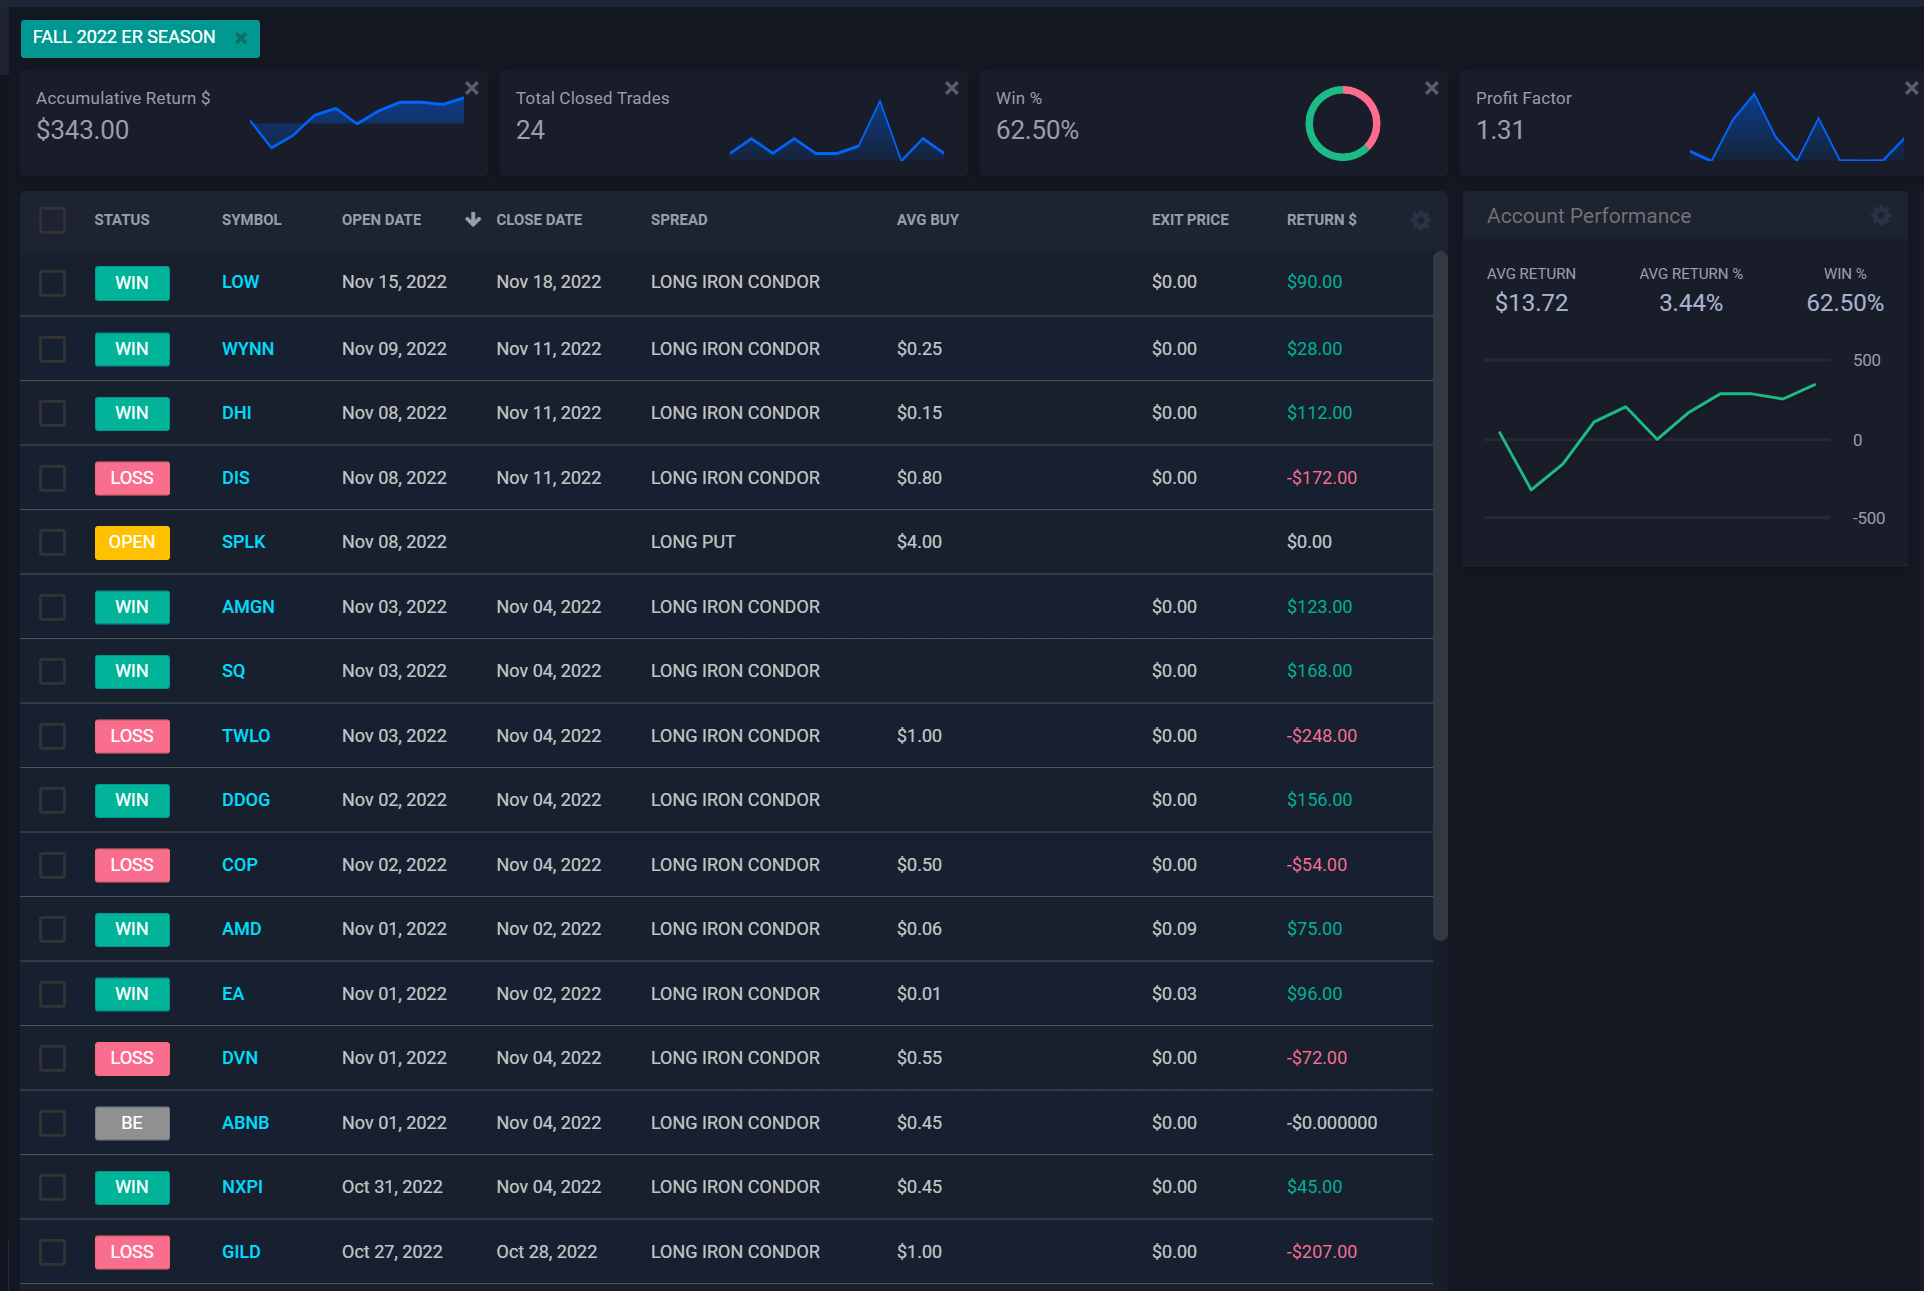Remove the FALL 2022 ER SEASON tag
The image size is (1924, 1291).
(241, 38)
